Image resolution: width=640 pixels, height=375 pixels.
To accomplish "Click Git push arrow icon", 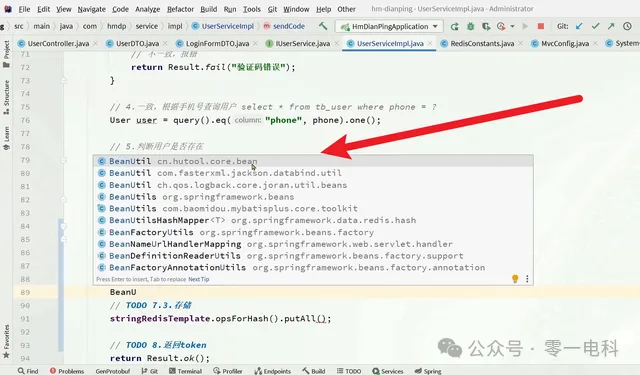I will 611,26.
